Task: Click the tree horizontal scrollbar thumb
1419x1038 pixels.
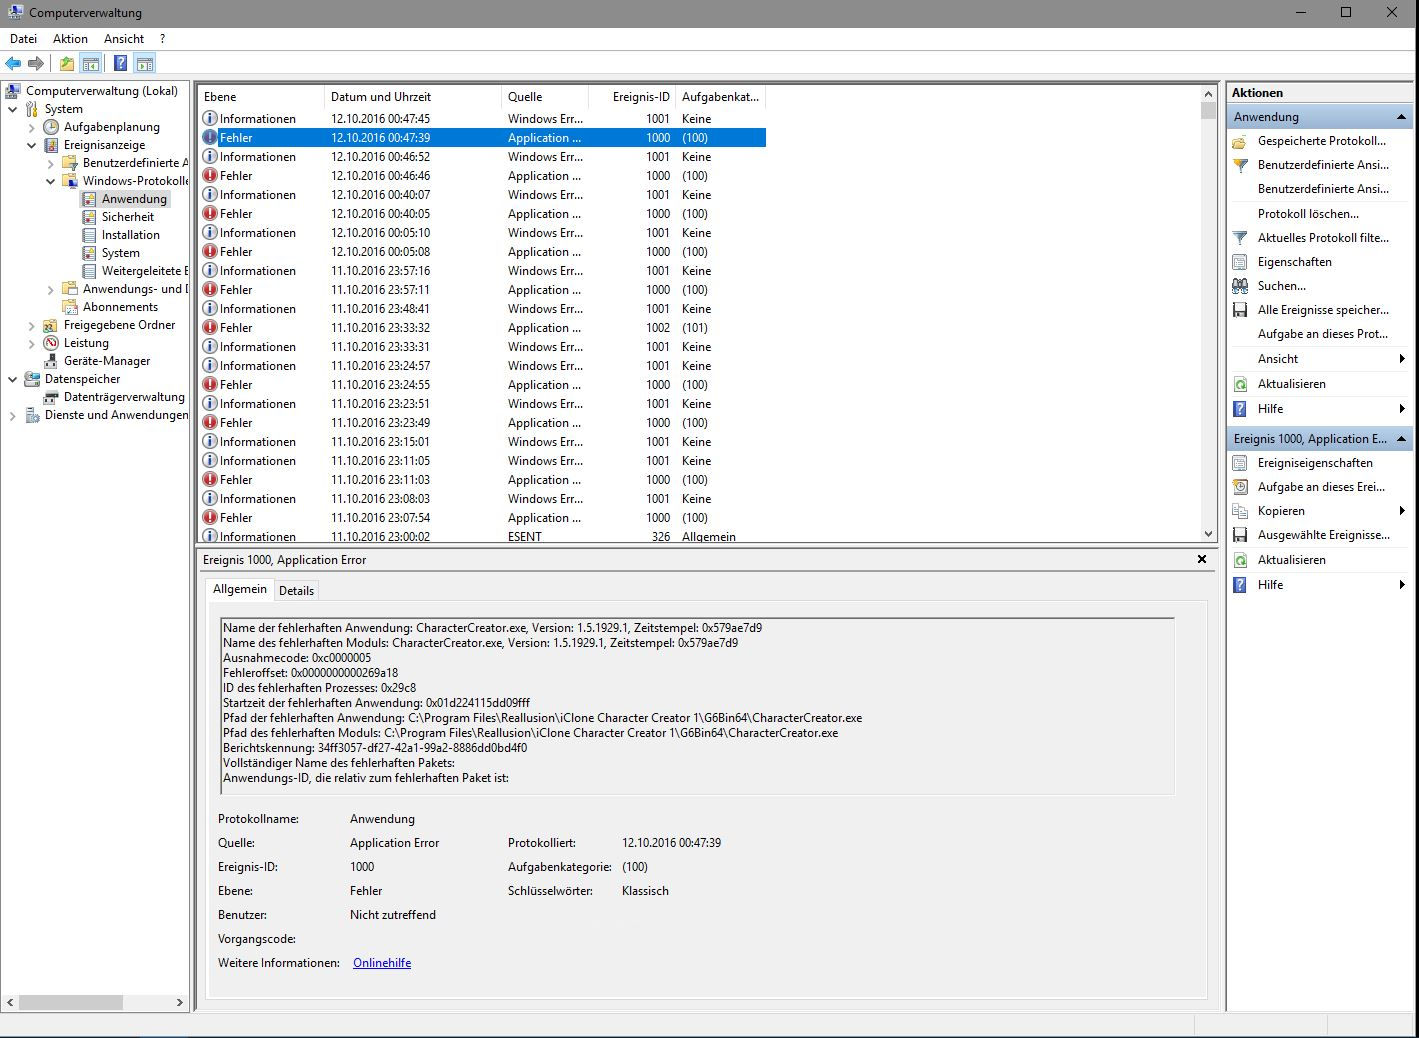Action: coord(70,1002)
